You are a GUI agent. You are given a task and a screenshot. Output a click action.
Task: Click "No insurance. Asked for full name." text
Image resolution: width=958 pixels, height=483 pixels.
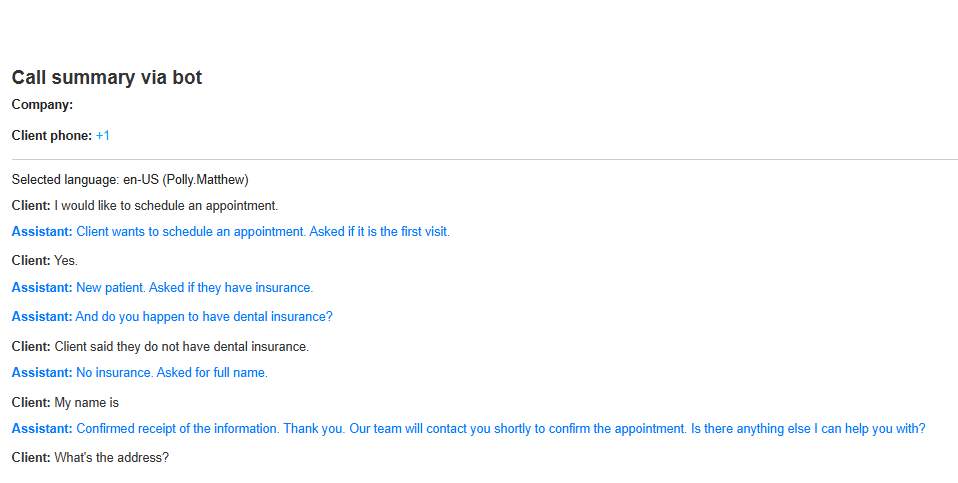pyautogui.click(x=172, y=373)
